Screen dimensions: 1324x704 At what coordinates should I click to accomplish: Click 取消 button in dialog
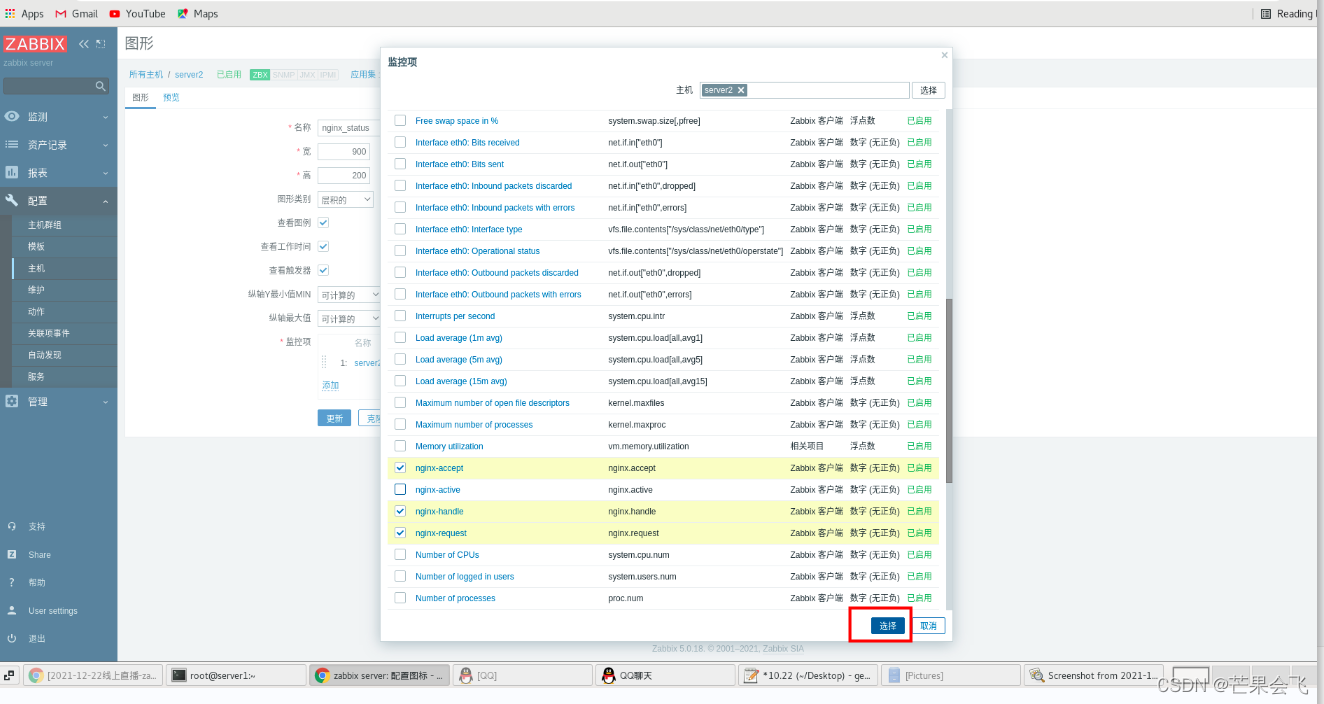coord(929,625)
